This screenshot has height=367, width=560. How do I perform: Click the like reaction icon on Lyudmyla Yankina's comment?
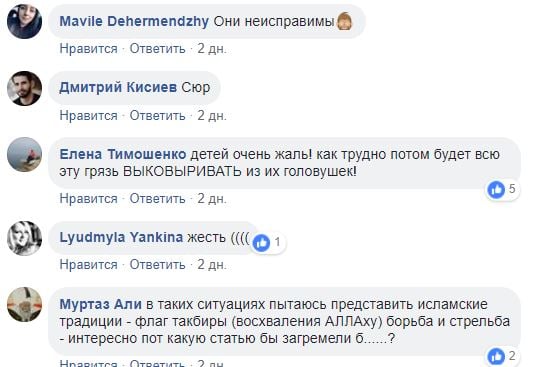pos(261,243)
